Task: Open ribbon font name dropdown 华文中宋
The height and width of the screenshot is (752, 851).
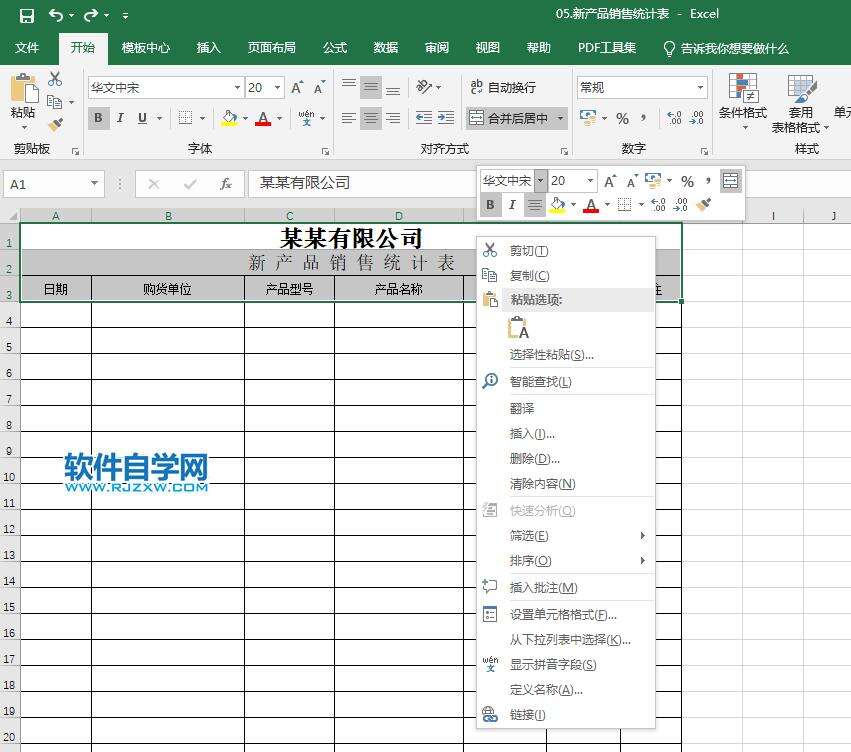Action: point(237,87)
